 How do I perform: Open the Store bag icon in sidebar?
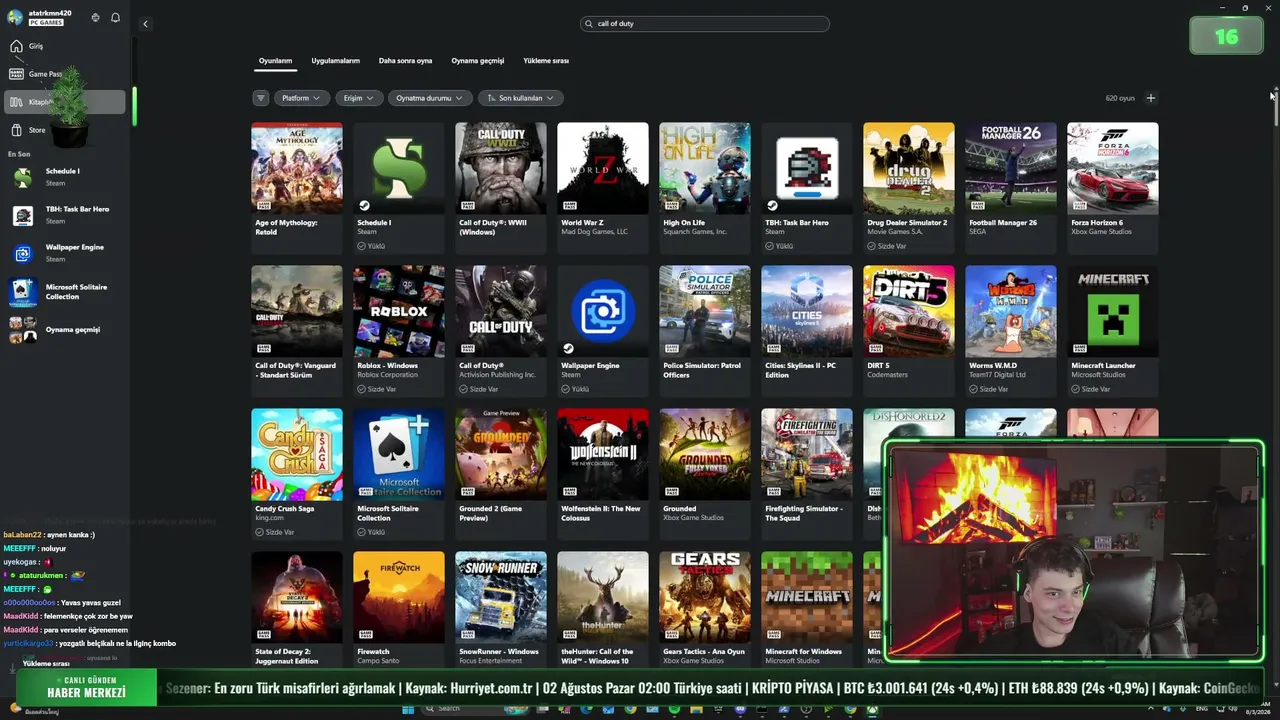pos(16,130)
